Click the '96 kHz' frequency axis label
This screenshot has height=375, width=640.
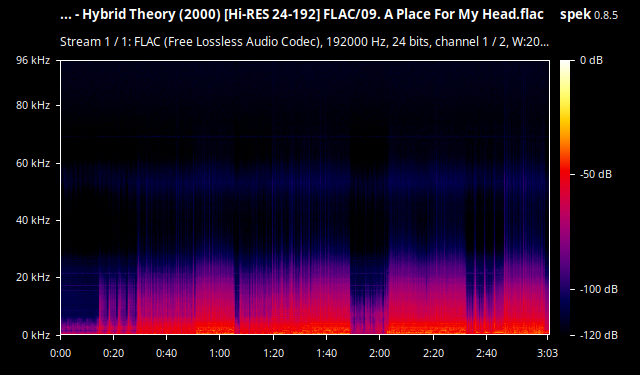pos(33,60)
